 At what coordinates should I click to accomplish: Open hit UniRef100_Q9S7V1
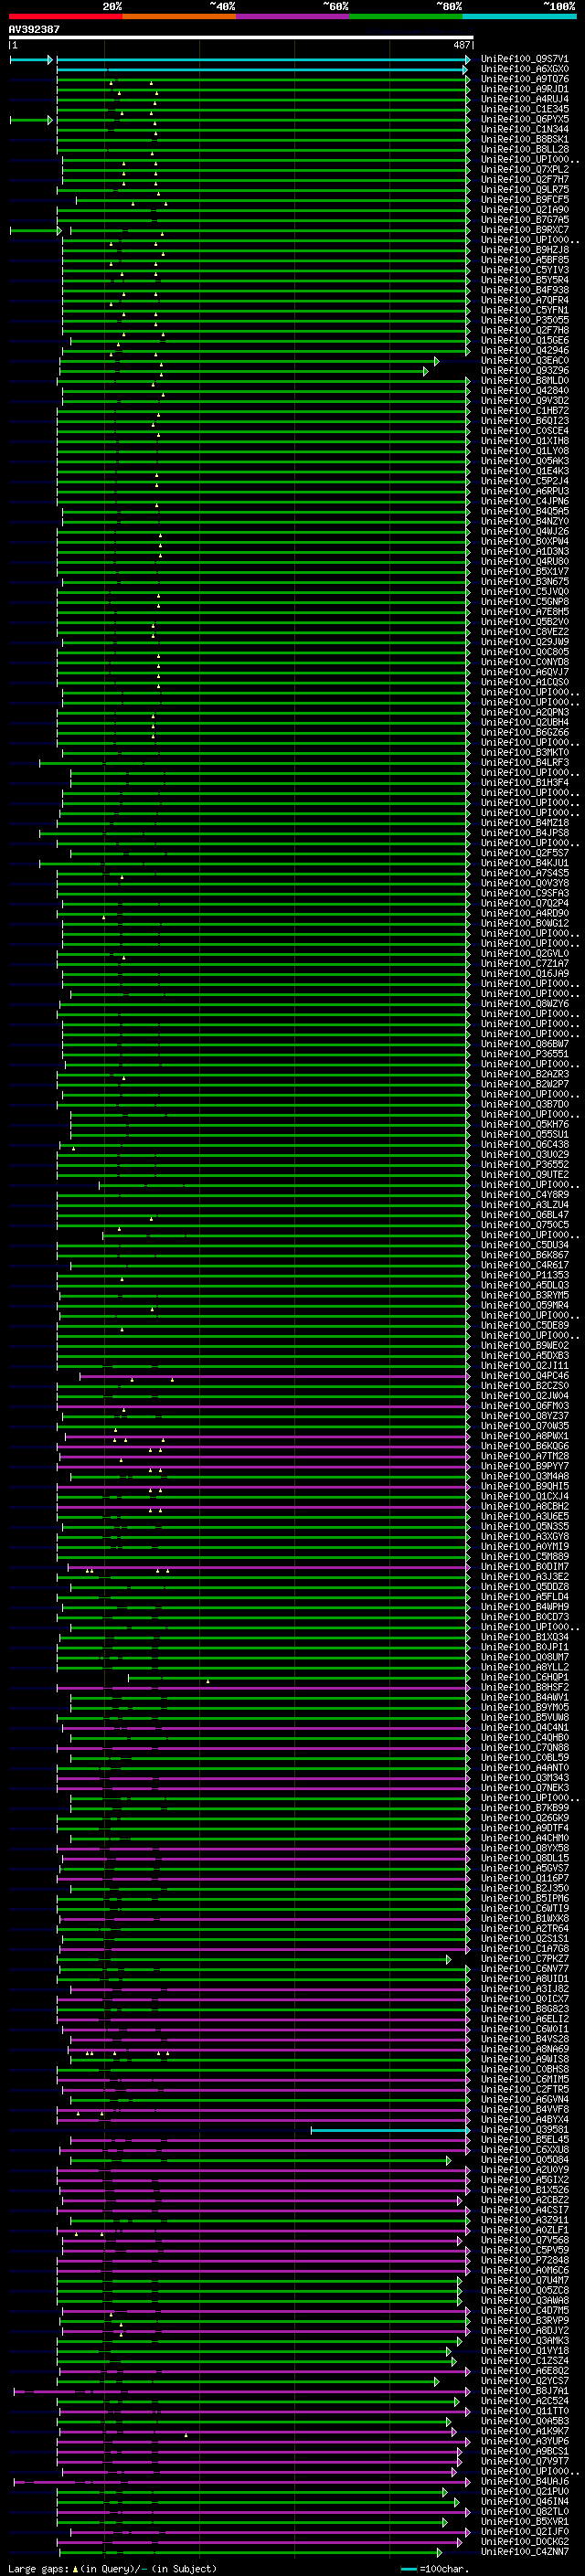tap(525, 59)
